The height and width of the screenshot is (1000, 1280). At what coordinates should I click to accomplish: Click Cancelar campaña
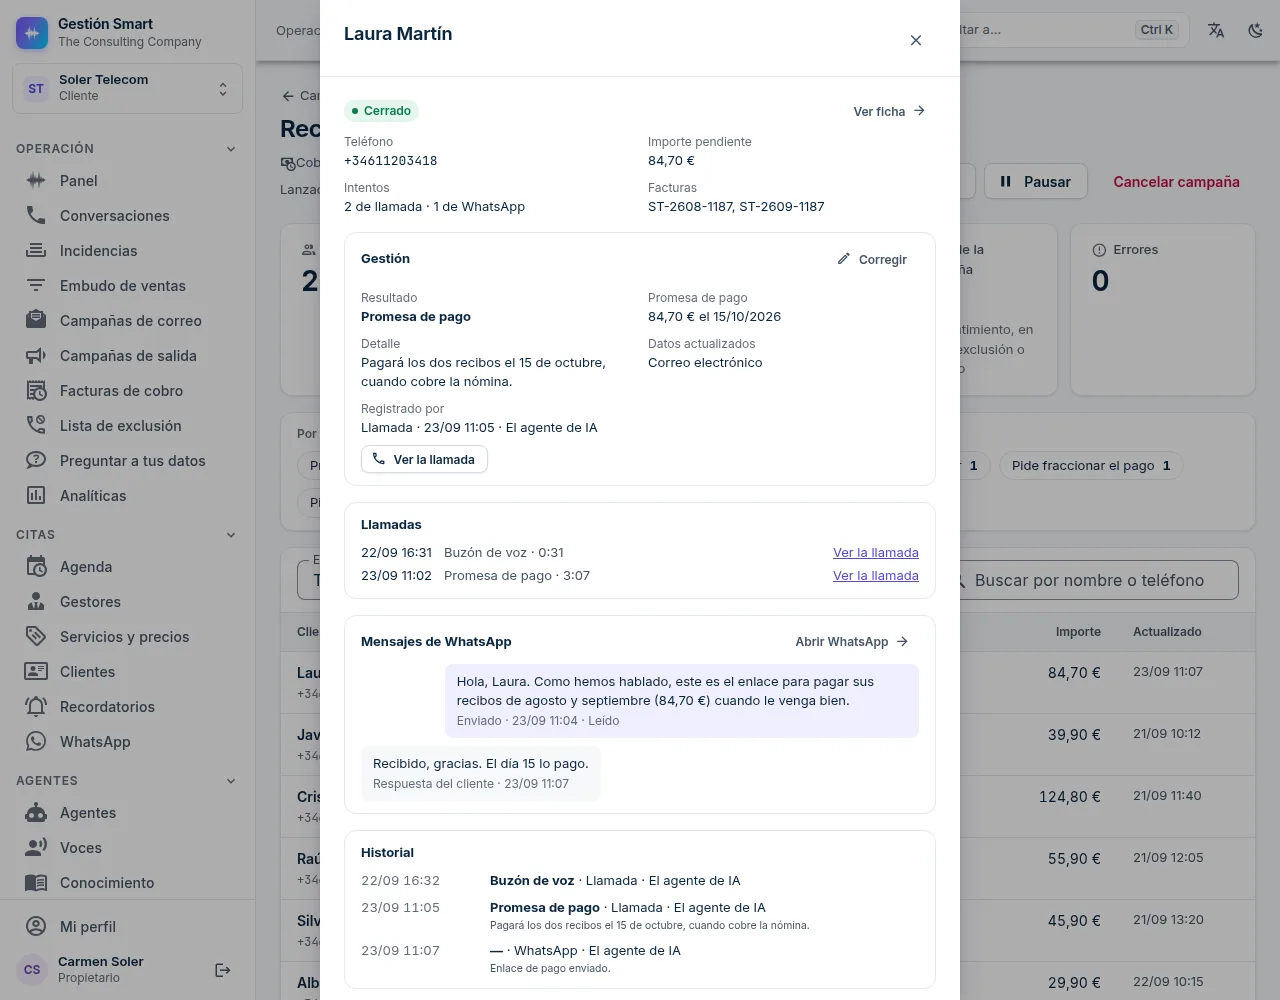click(1176, 182)
